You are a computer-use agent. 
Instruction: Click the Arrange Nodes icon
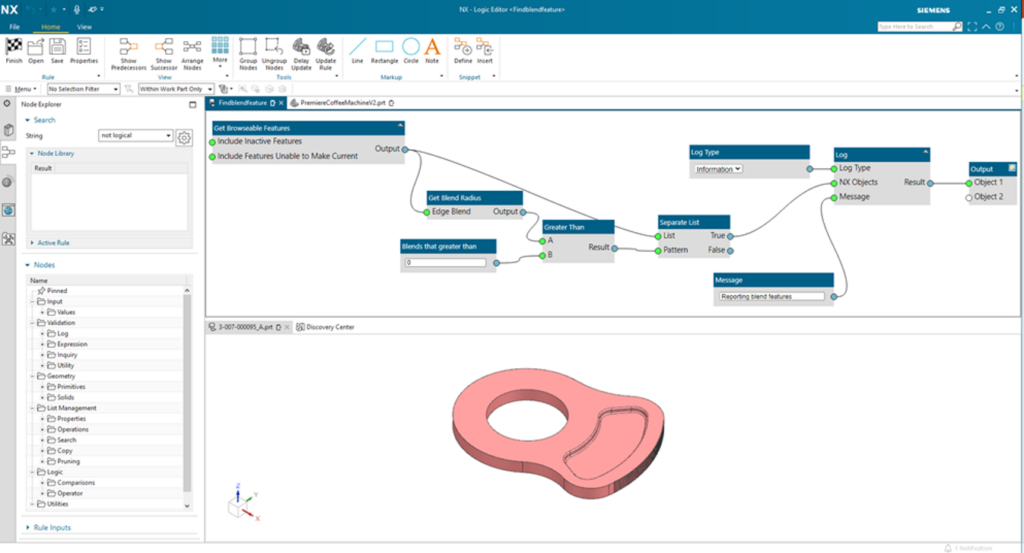tap(192, 47)
